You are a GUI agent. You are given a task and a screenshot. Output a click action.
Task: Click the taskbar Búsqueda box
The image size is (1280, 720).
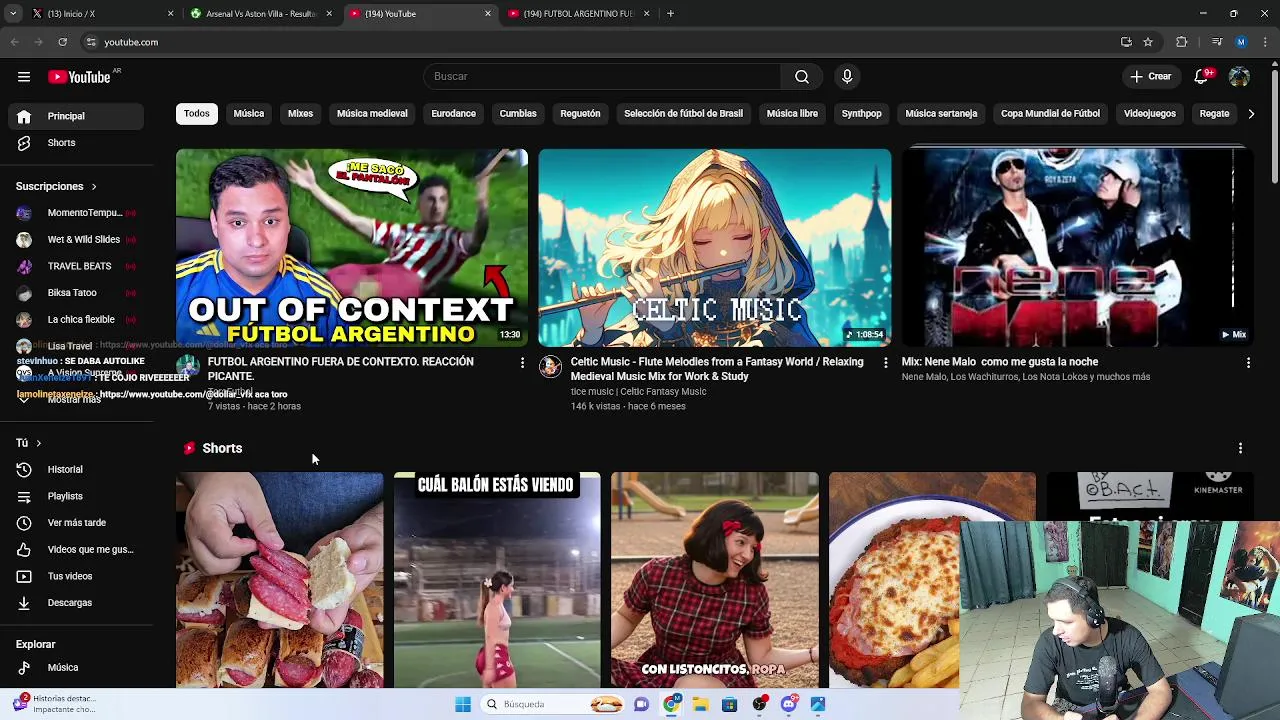553,704
